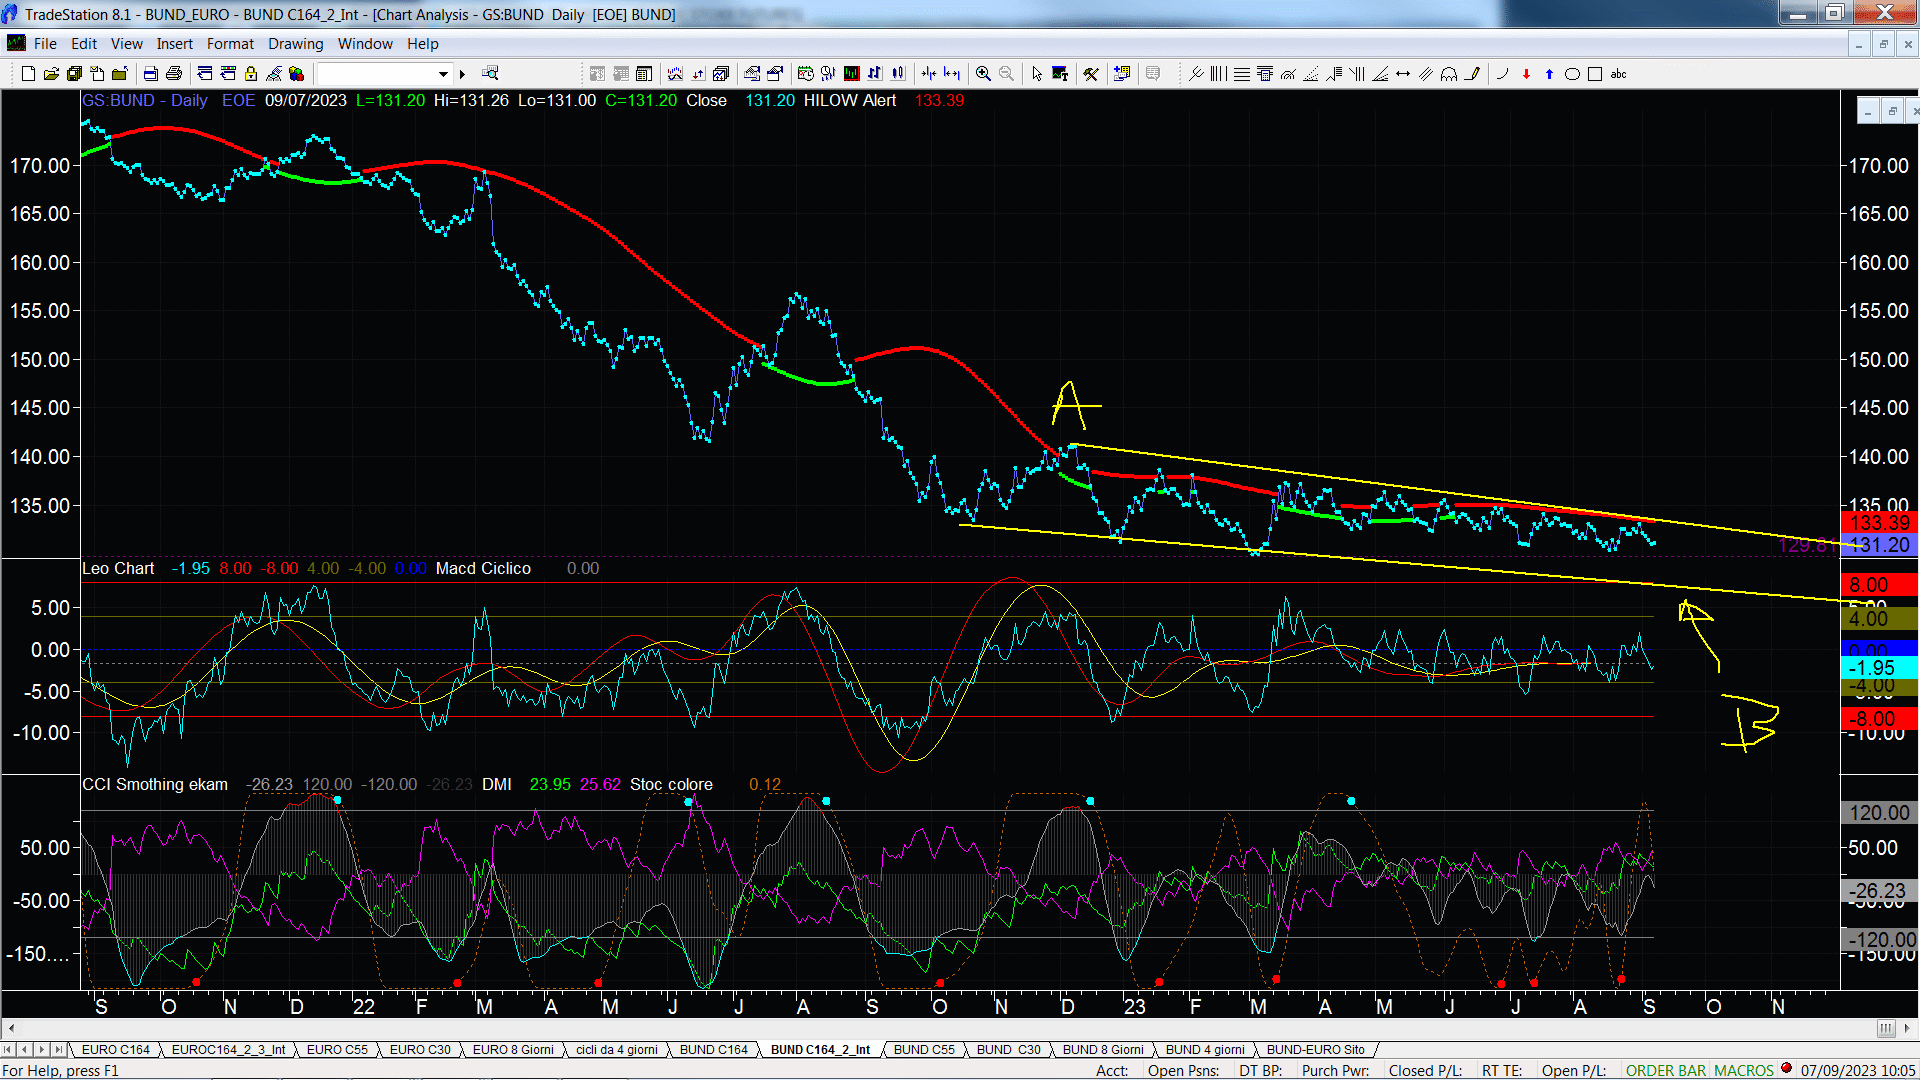
Task: Click the red down arrow tool
Action: 1526,74
